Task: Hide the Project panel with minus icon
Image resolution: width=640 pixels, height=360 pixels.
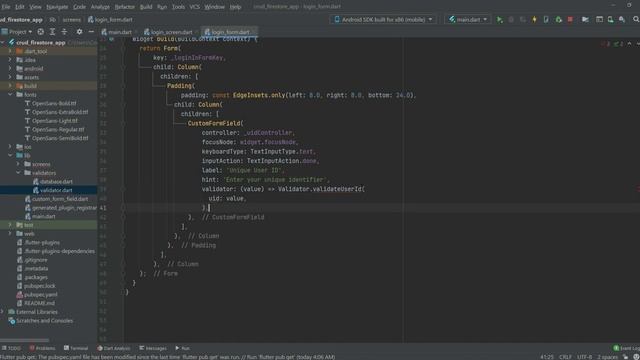Action: (91, 31)
